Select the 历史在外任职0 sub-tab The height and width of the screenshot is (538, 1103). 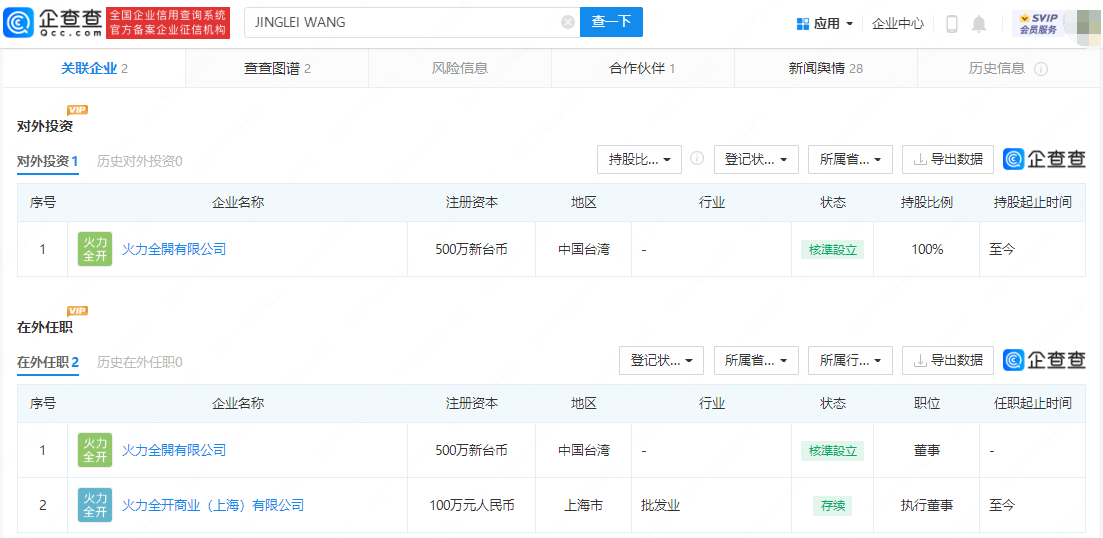(x=139, y=361)
